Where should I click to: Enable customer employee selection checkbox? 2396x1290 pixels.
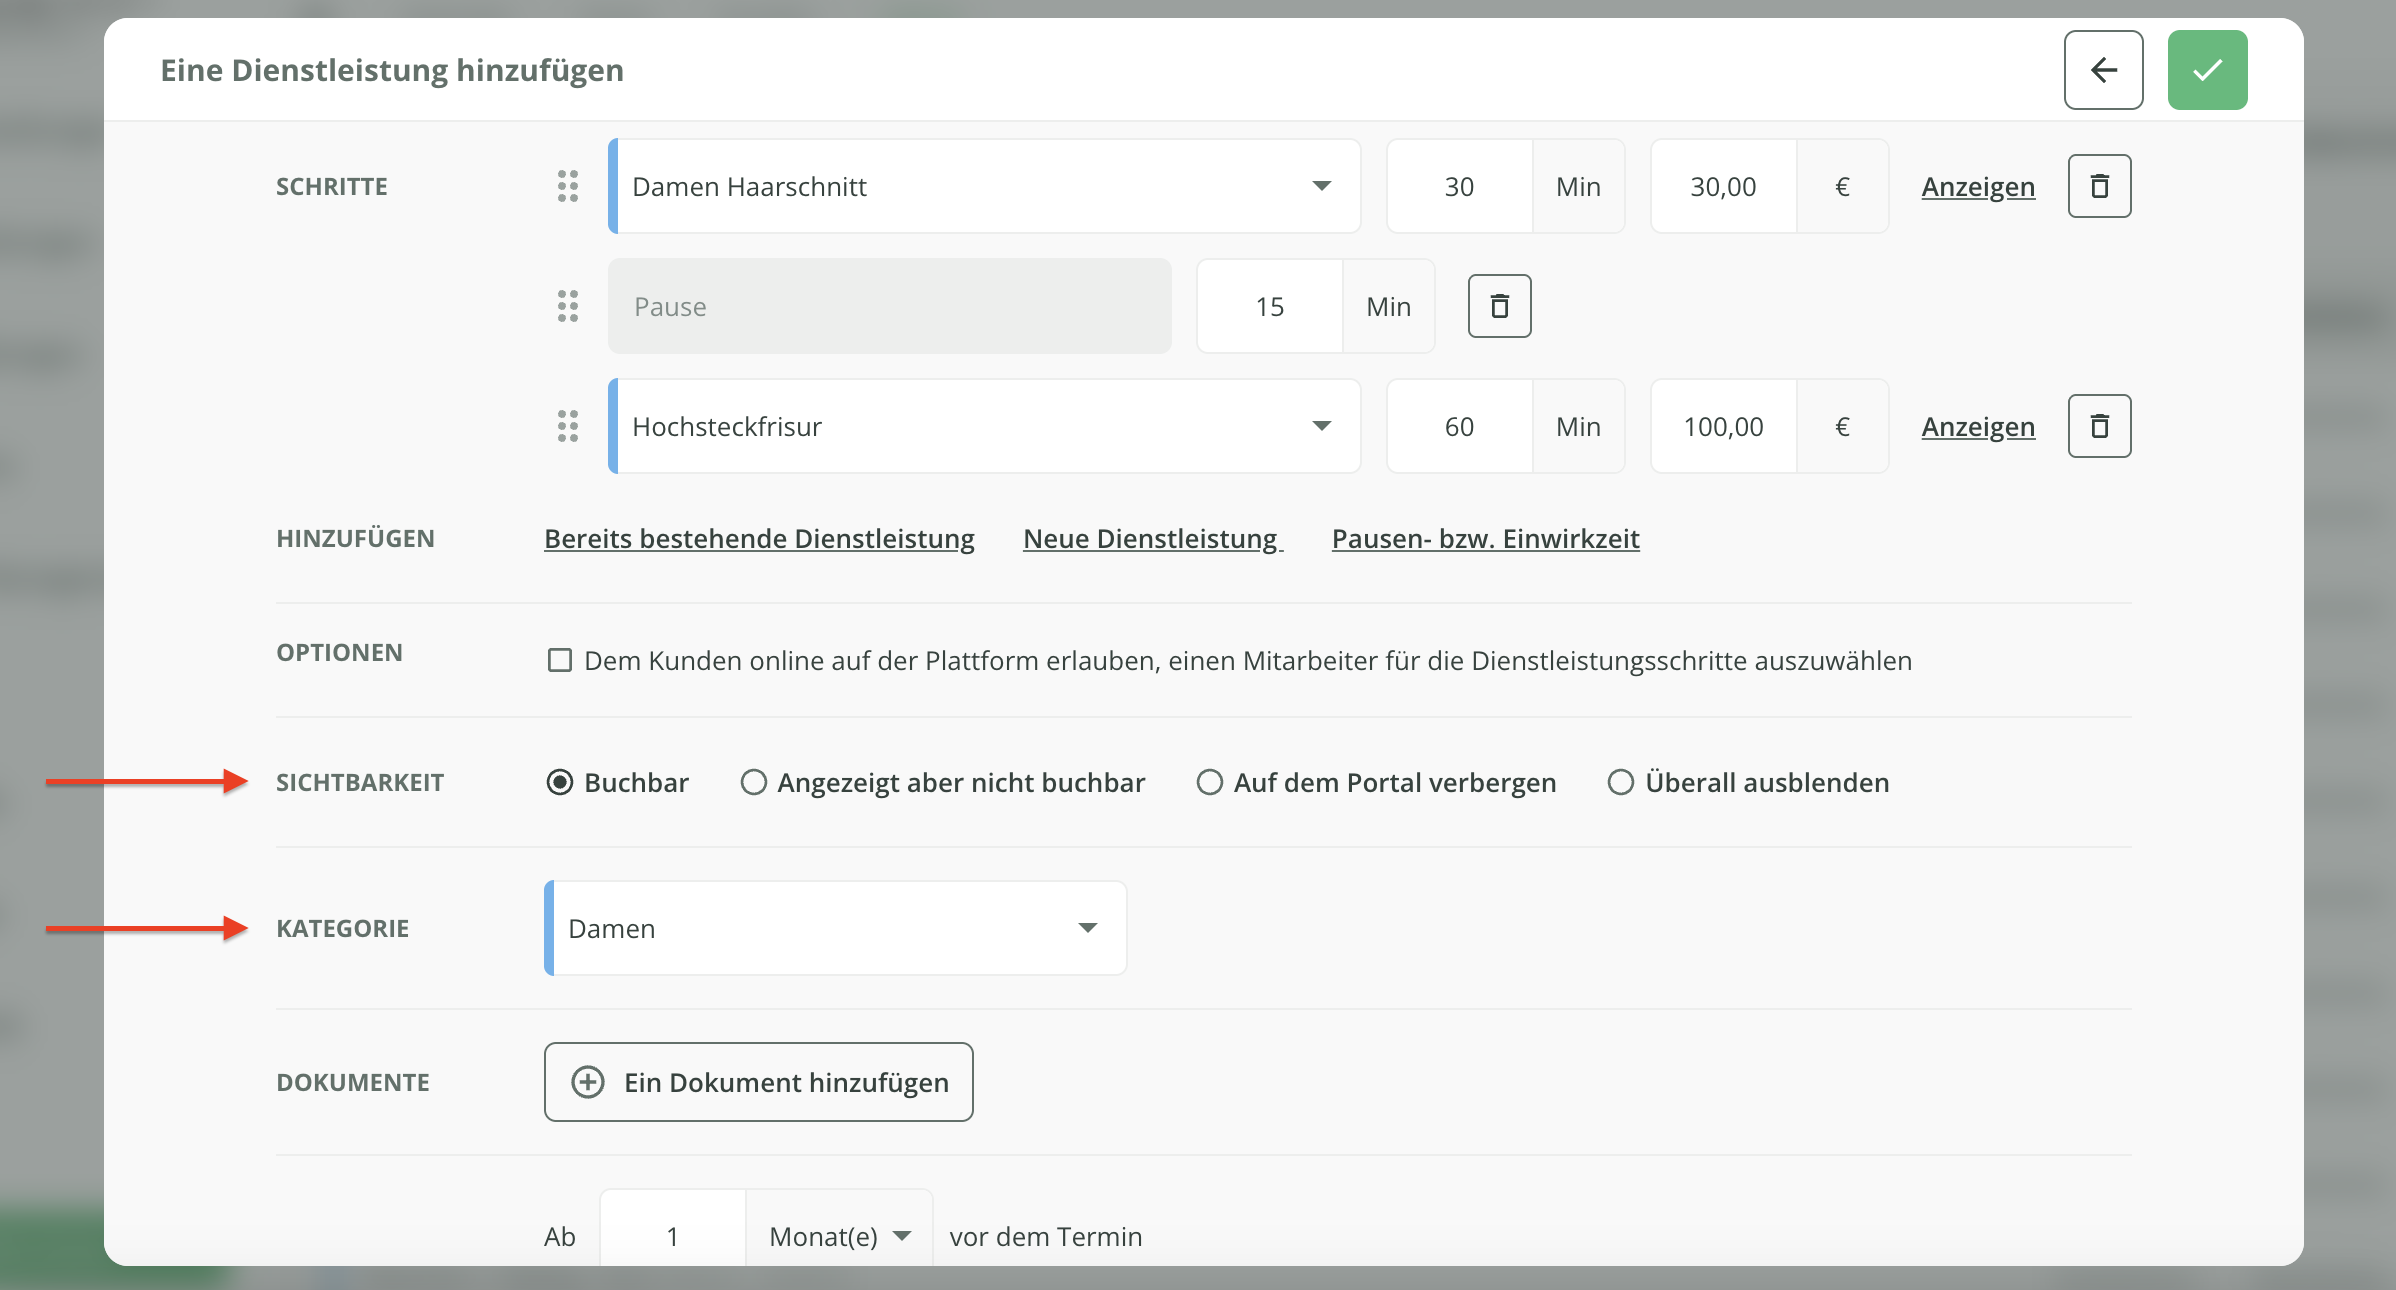(x=560, y=661)
